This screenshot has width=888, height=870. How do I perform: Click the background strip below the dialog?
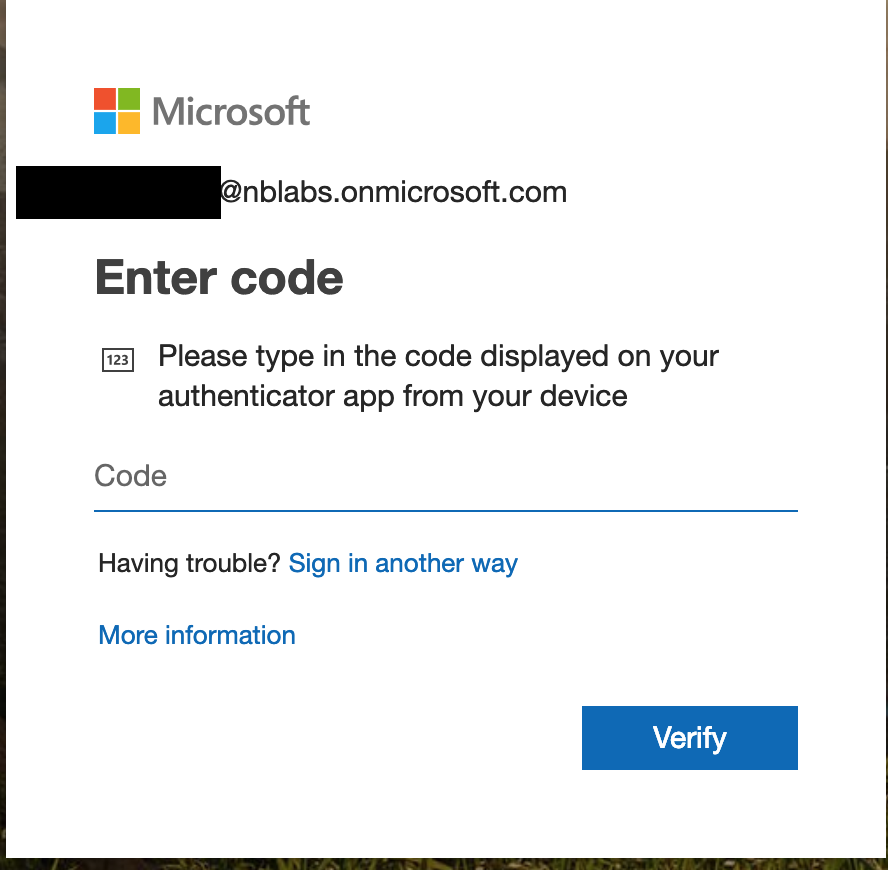[x=444, y=864]
